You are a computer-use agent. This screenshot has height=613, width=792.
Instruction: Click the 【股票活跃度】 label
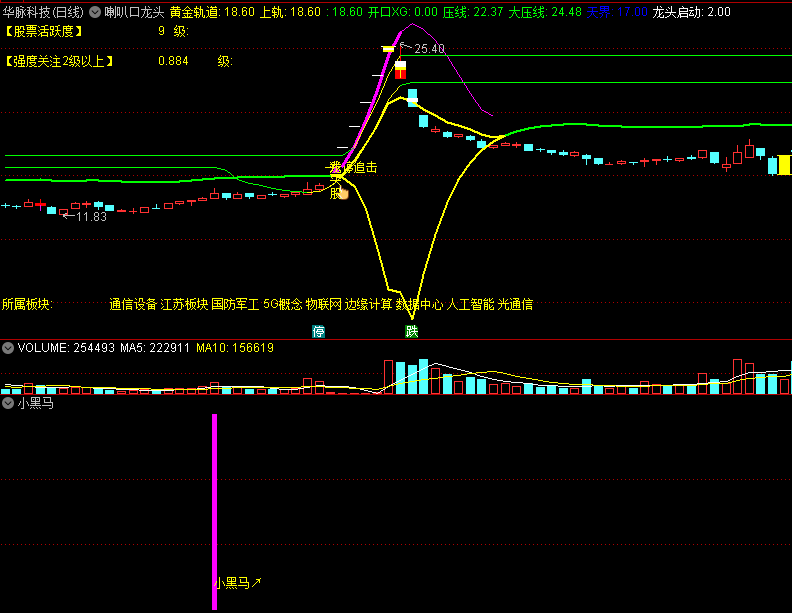pyautogui.click(x=43, y=31)
